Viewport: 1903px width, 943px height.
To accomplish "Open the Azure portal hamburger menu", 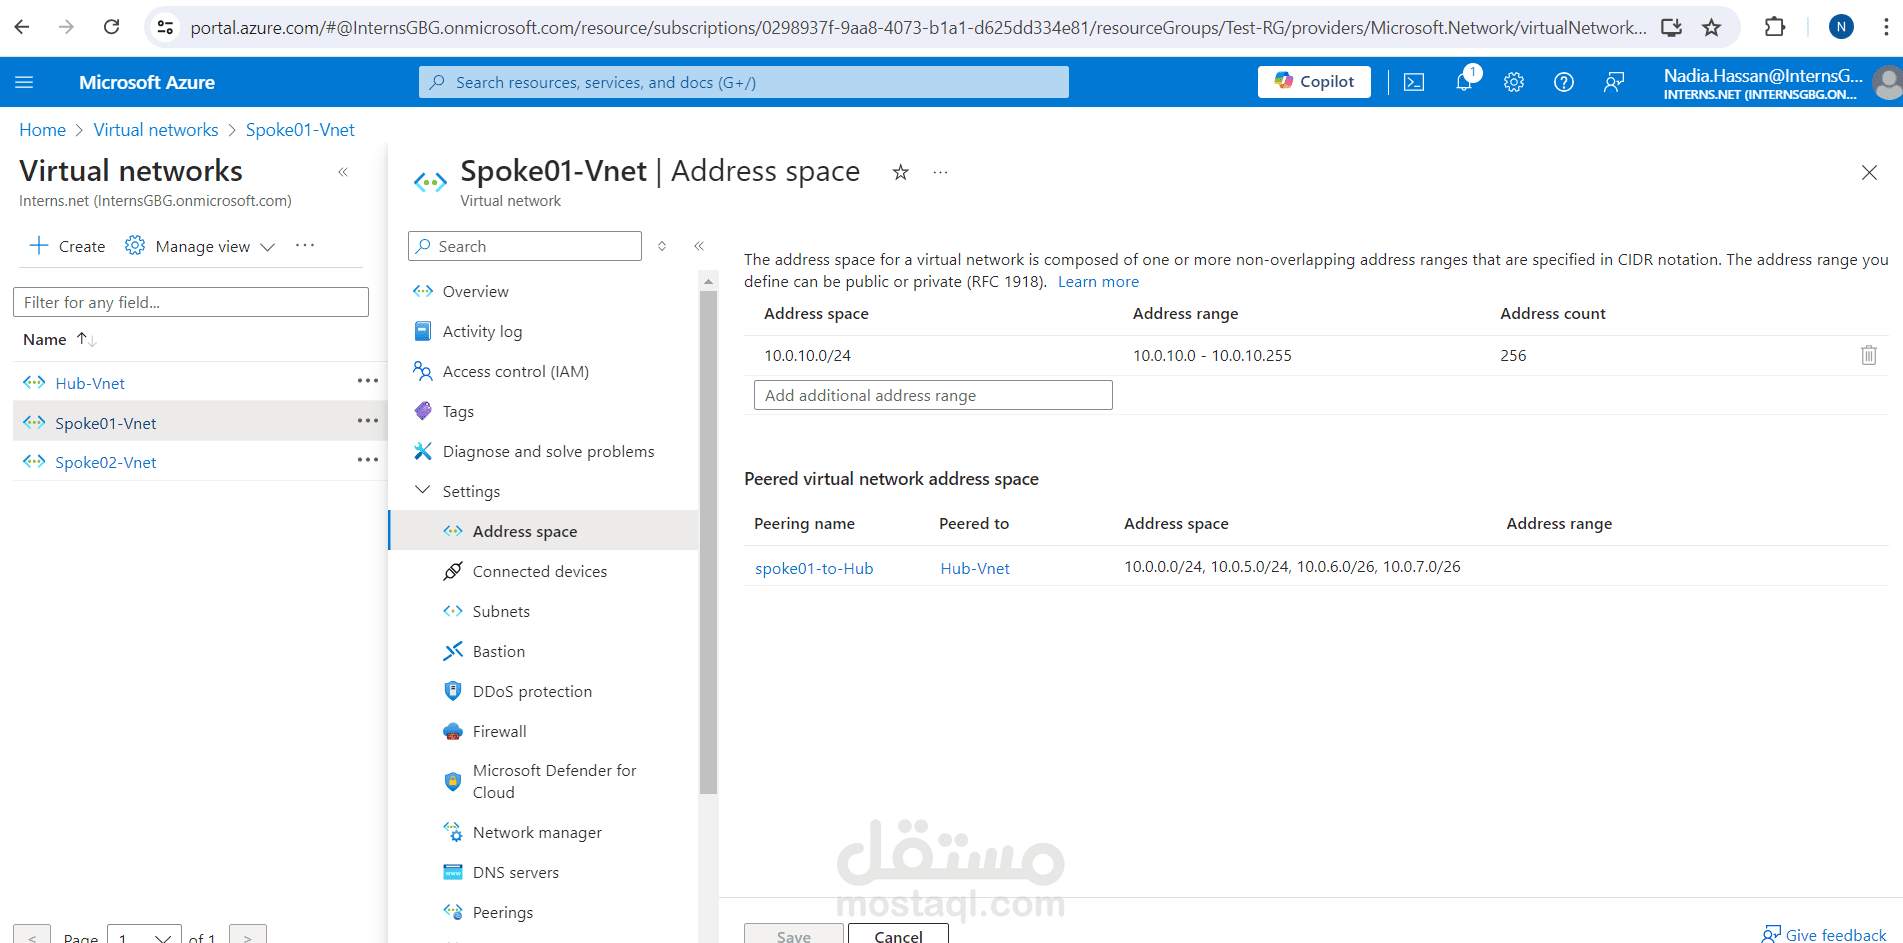I will [24, 82].
